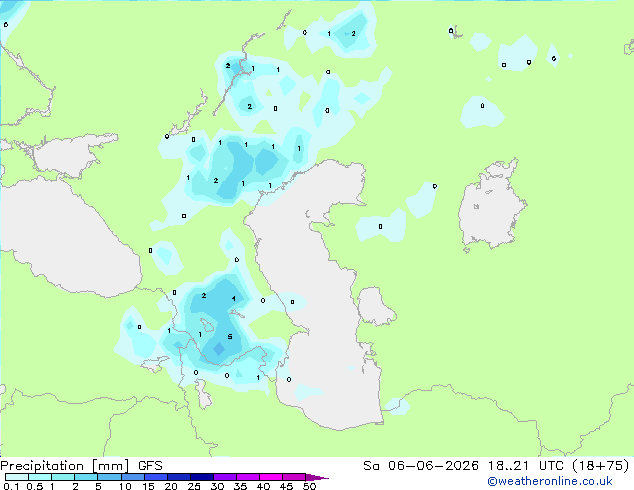This screenshot has height=490, width=634.
Task: Click the 1–2 mm legend color box
Action: tap(63, 477)
